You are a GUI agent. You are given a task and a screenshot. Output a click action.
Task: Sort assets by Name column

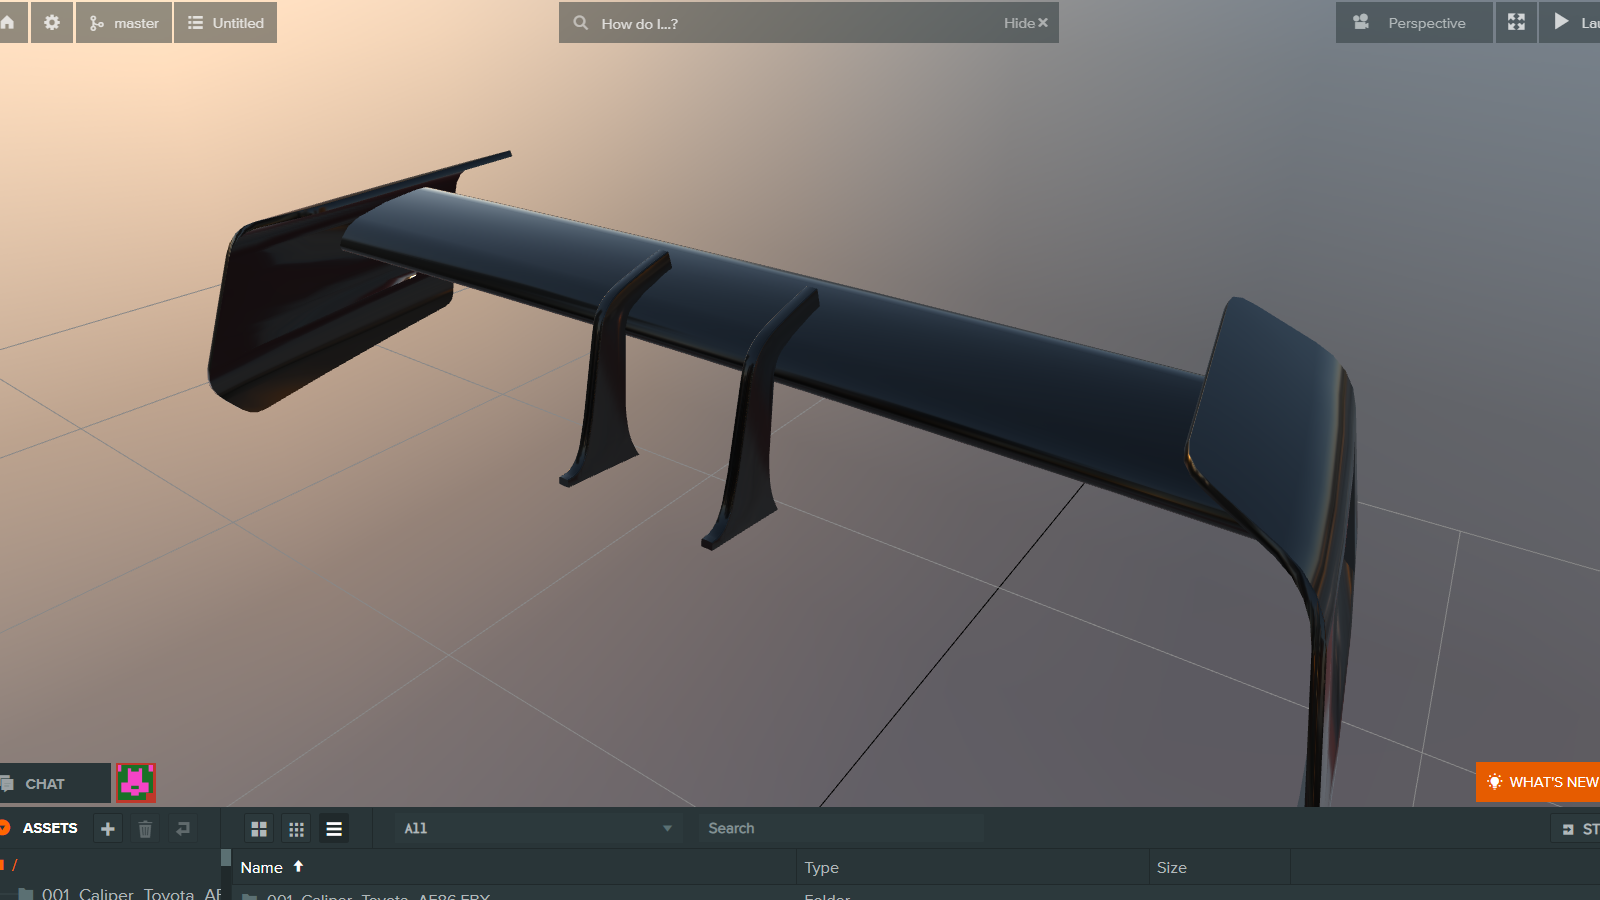(514, 867)
